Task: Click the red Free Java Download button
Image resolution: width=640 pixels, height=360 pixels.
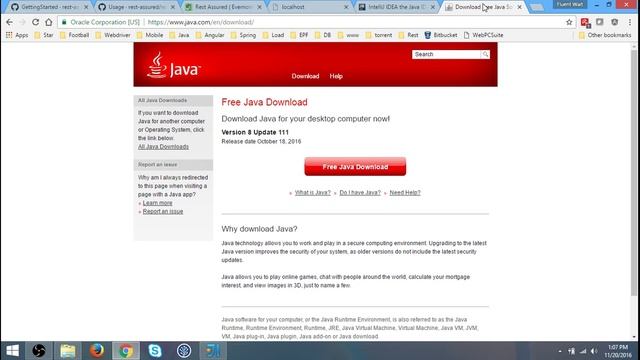Action: (355, 167)
